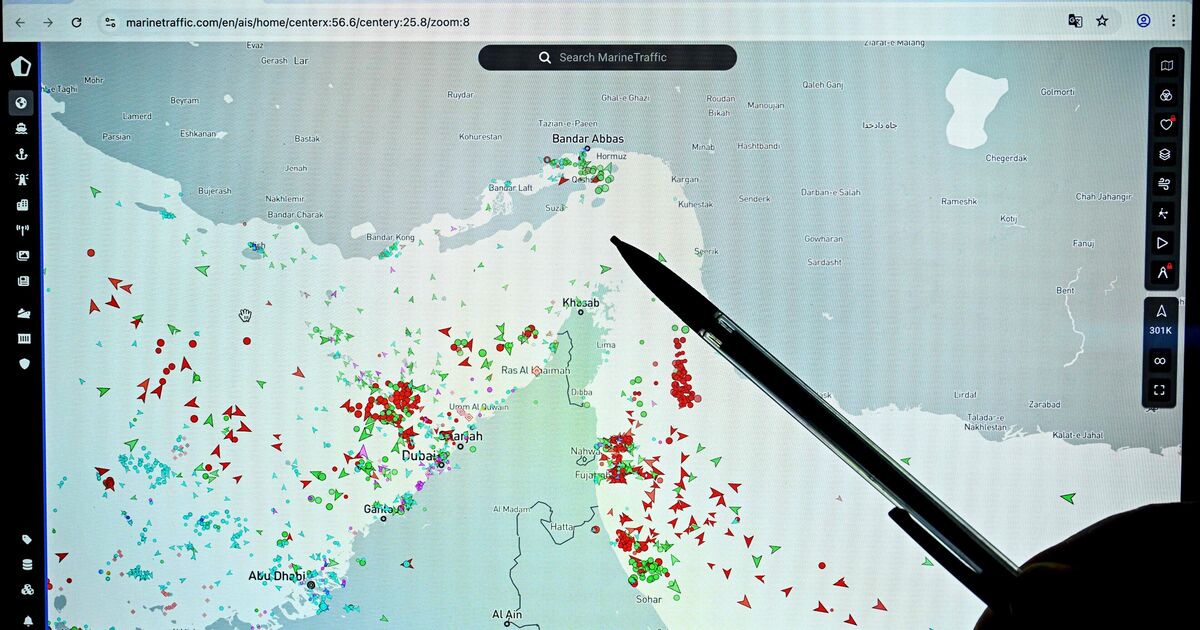Viewport: 1200px width, 630px height.
Task: Focus the Search MarineTraffic field
Action: click(x=607, y=57)
